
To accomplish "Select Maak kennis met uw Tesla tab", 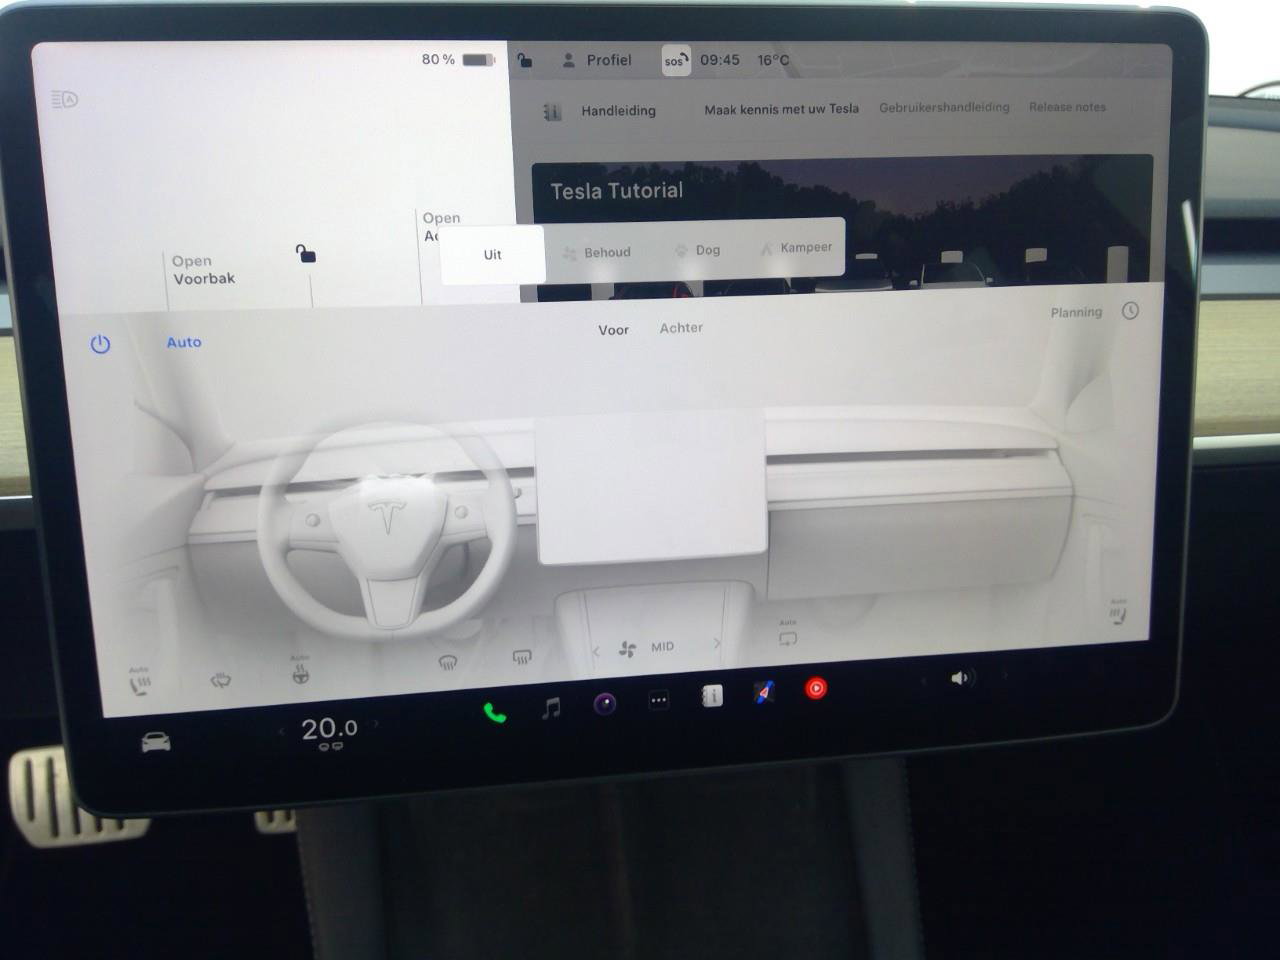I will point(782,109).
